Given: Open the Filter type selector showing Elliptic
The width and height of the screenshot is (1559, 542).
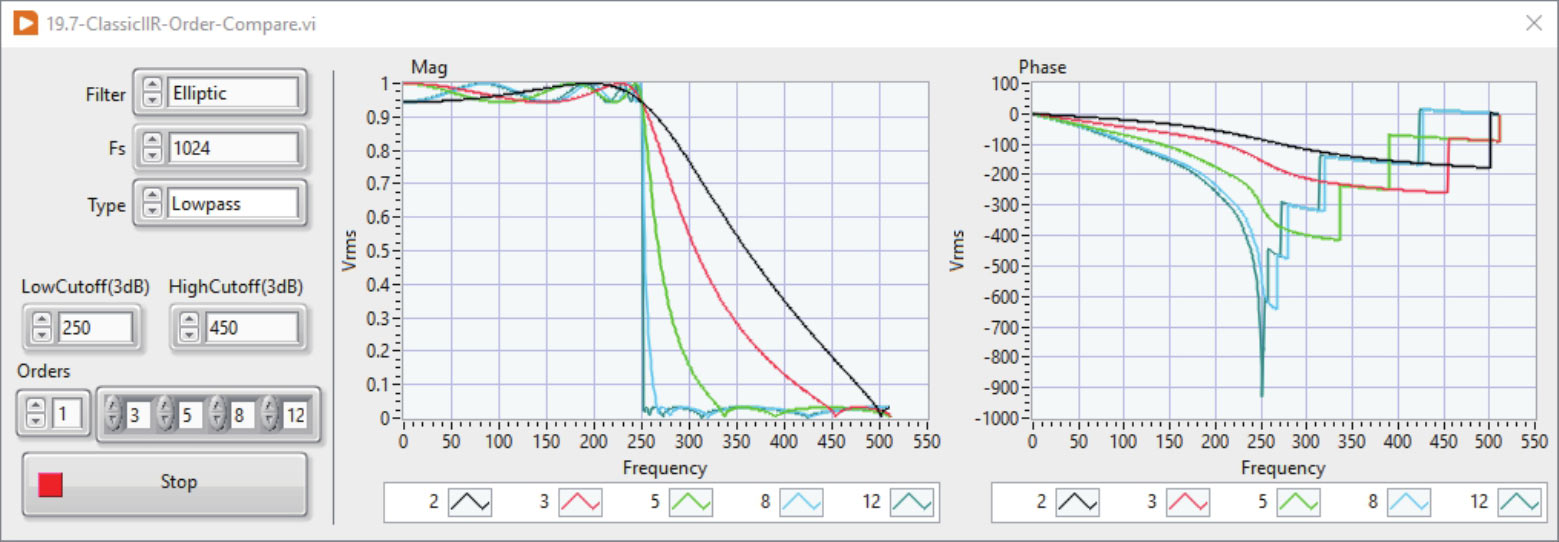Looking at the screenshot, I should 232,94.
